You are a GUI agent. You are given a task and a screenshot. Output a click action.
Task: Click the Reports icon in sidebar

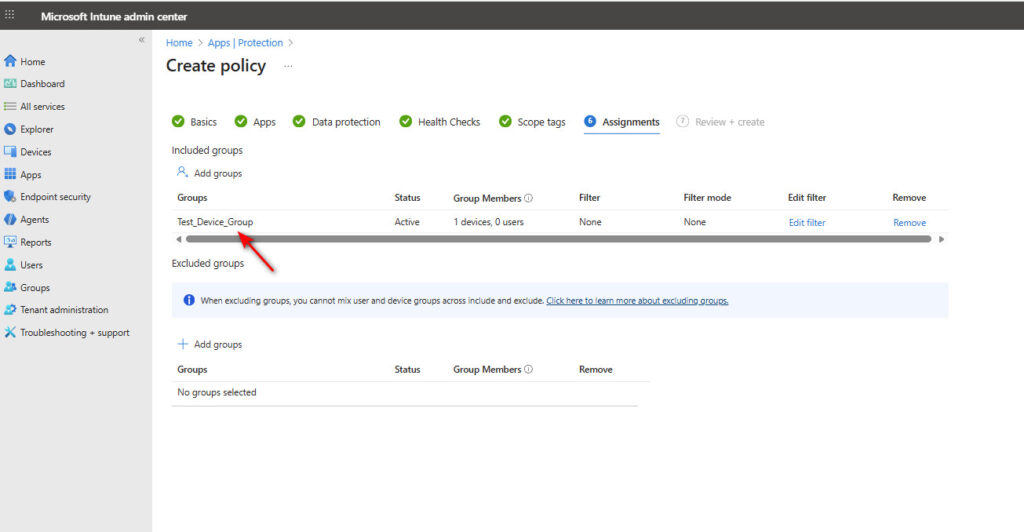(x=10, y=242)
